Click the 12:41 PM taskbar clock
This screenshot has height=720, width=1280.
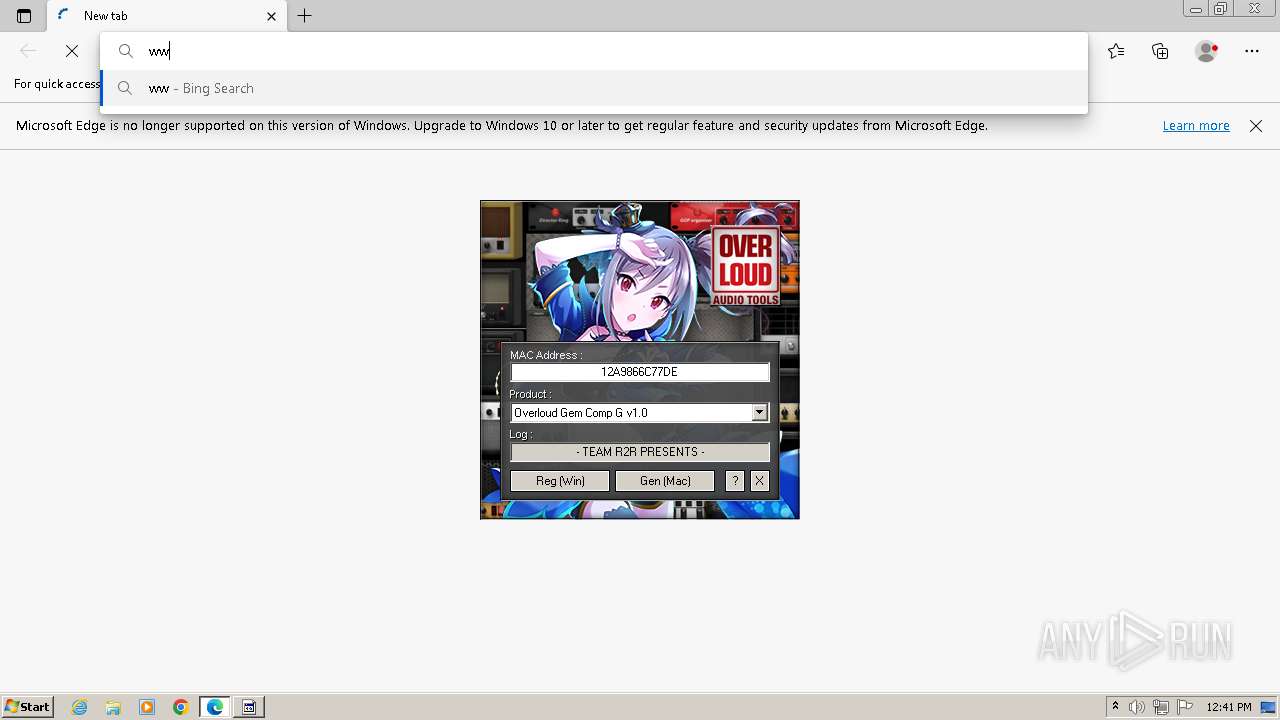pos(1229,707)
